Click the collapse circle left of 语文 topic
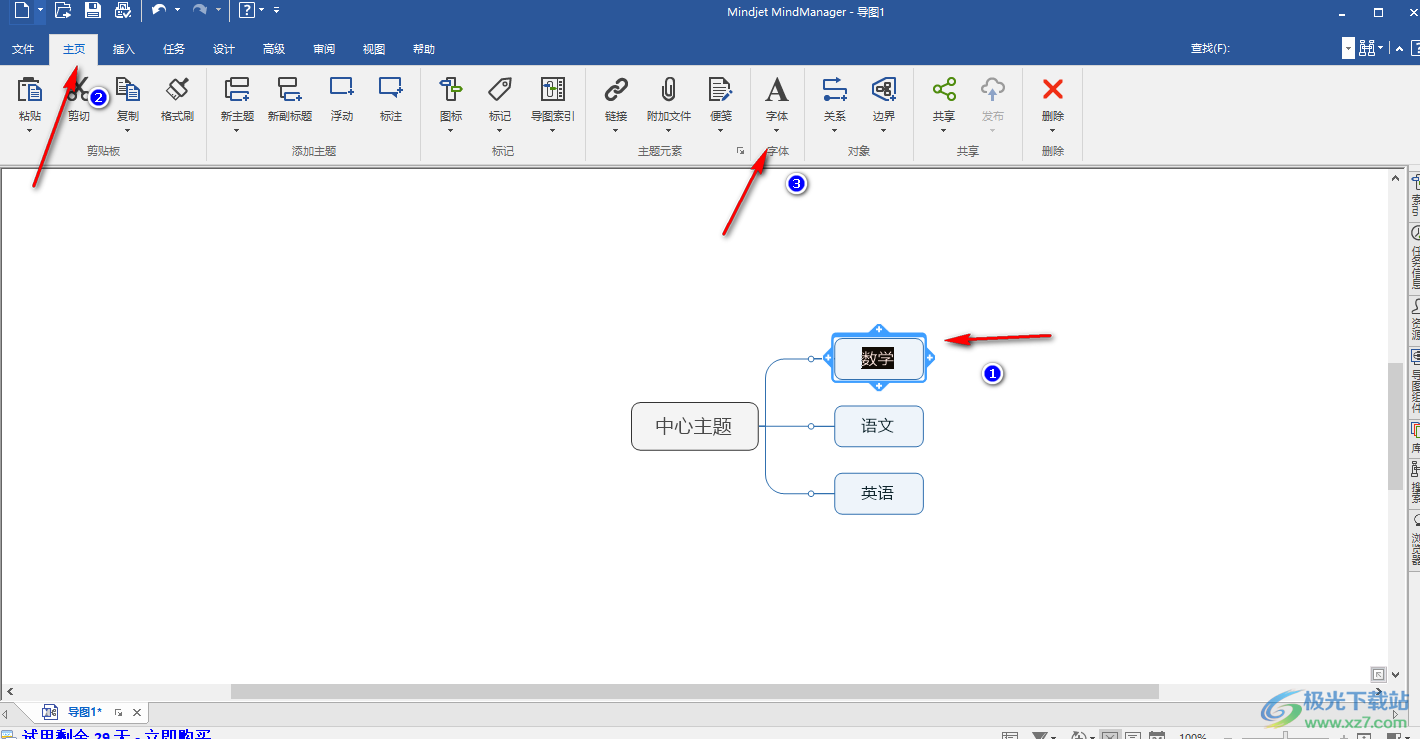 click(811, 426)
